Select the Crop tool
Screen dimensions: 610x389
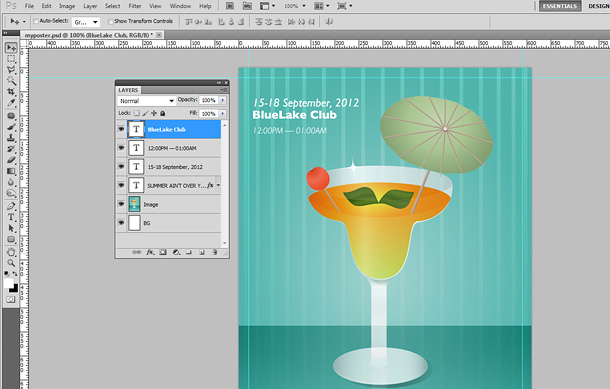(11, 92)
